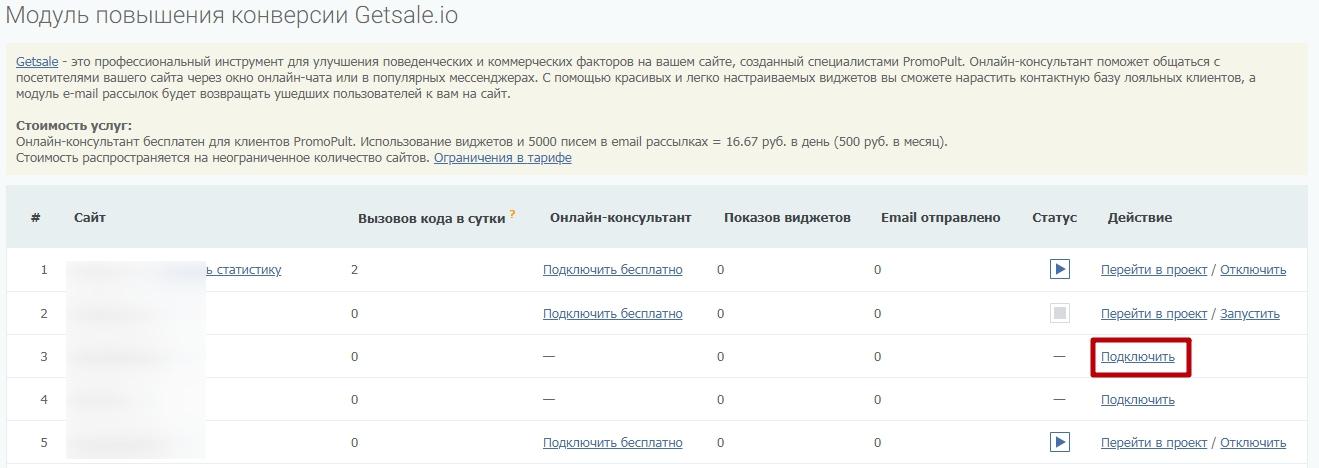Click the Вызовов кода в сутки column header
Image resolution: width=1319 pixels, height=468 pixels.
point(432,218)
